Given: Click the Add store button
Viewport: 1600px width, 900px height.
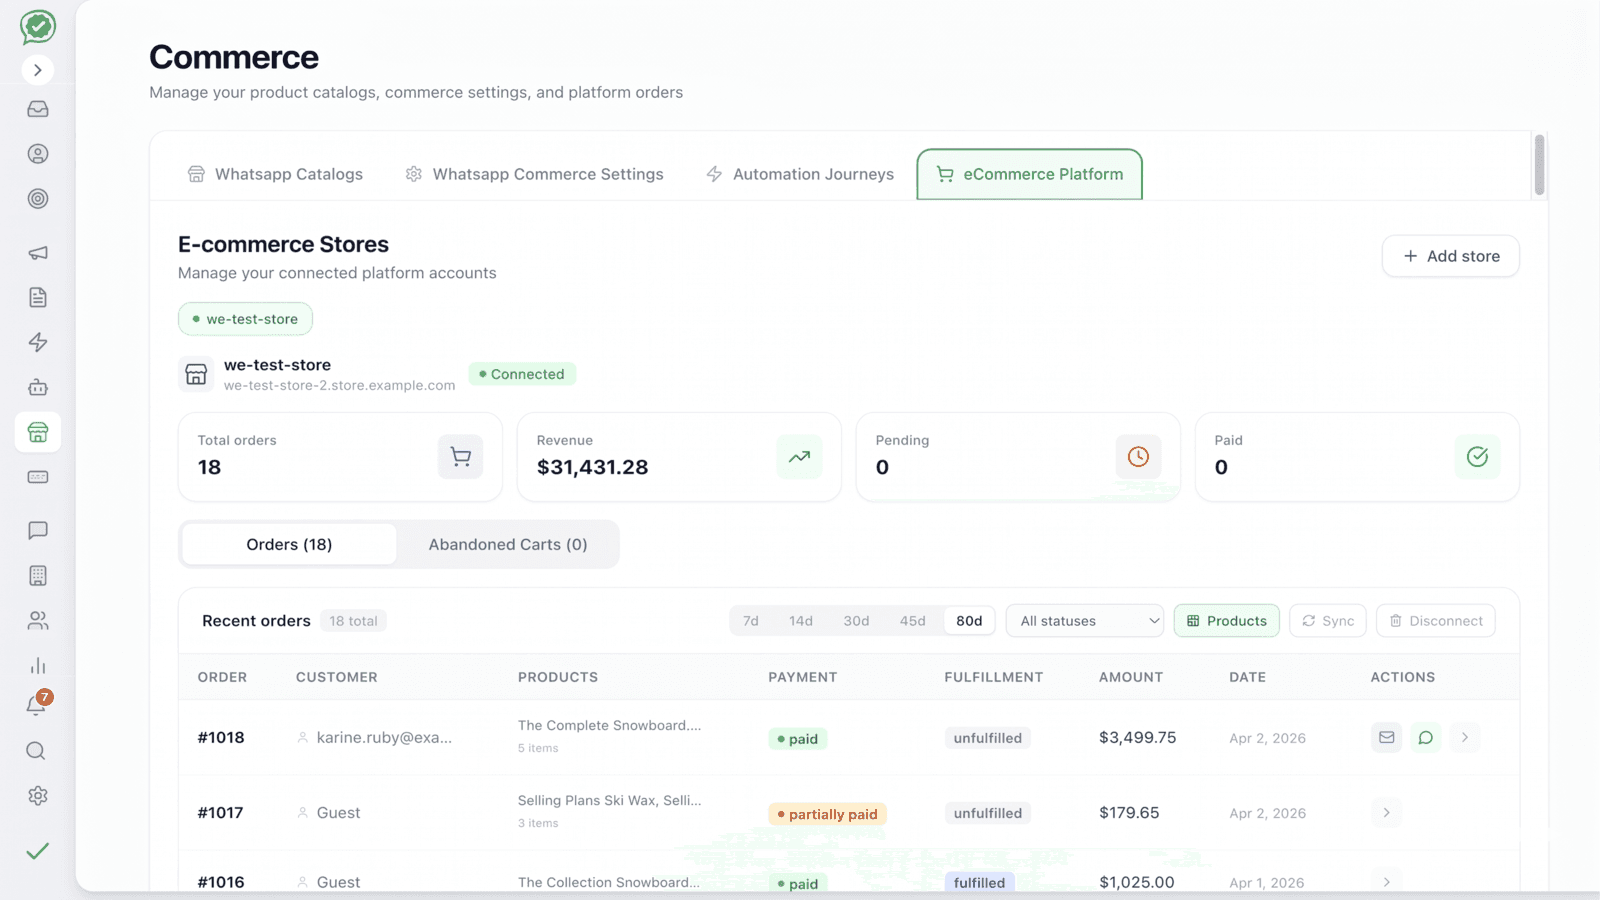Looking at the screenshot, I should click(1451, 256).
